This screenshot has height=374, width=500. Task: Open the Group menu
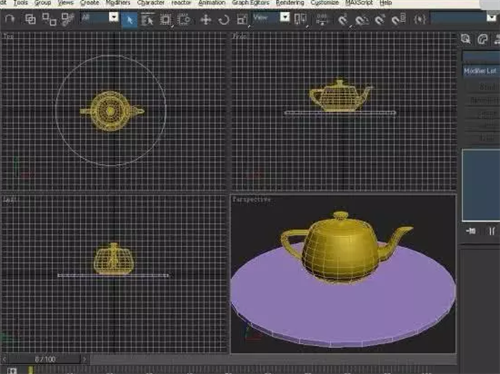(43, 3)
